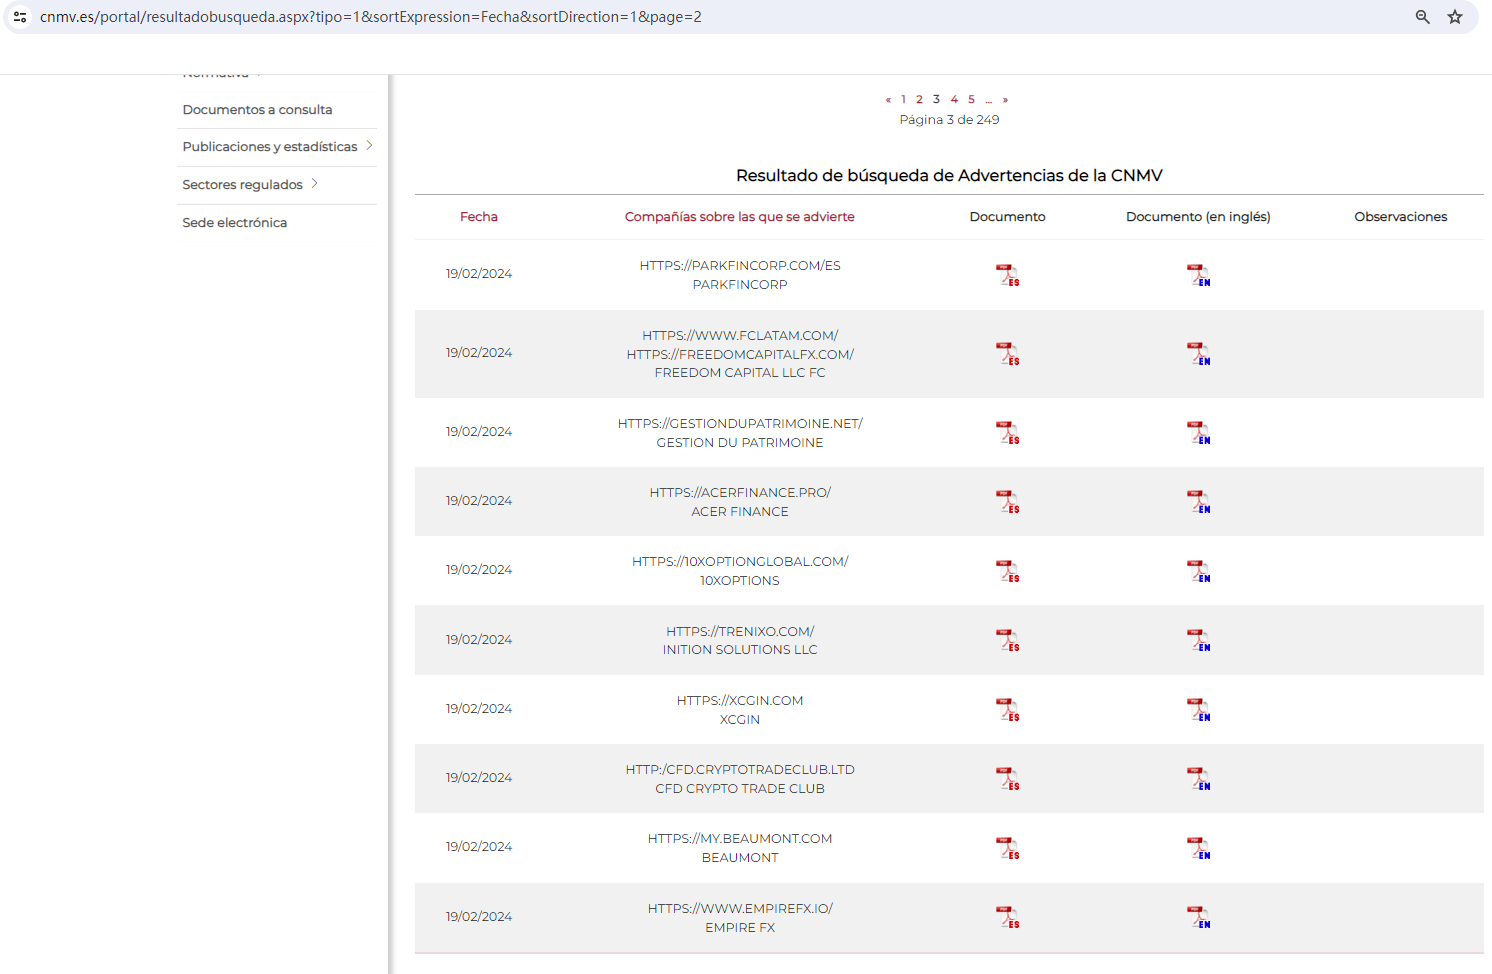Viewport: 1492px width, 974px height.
Task: Expand Publicaciones y estadísticas submenu arrow
Action: (369, 146)
